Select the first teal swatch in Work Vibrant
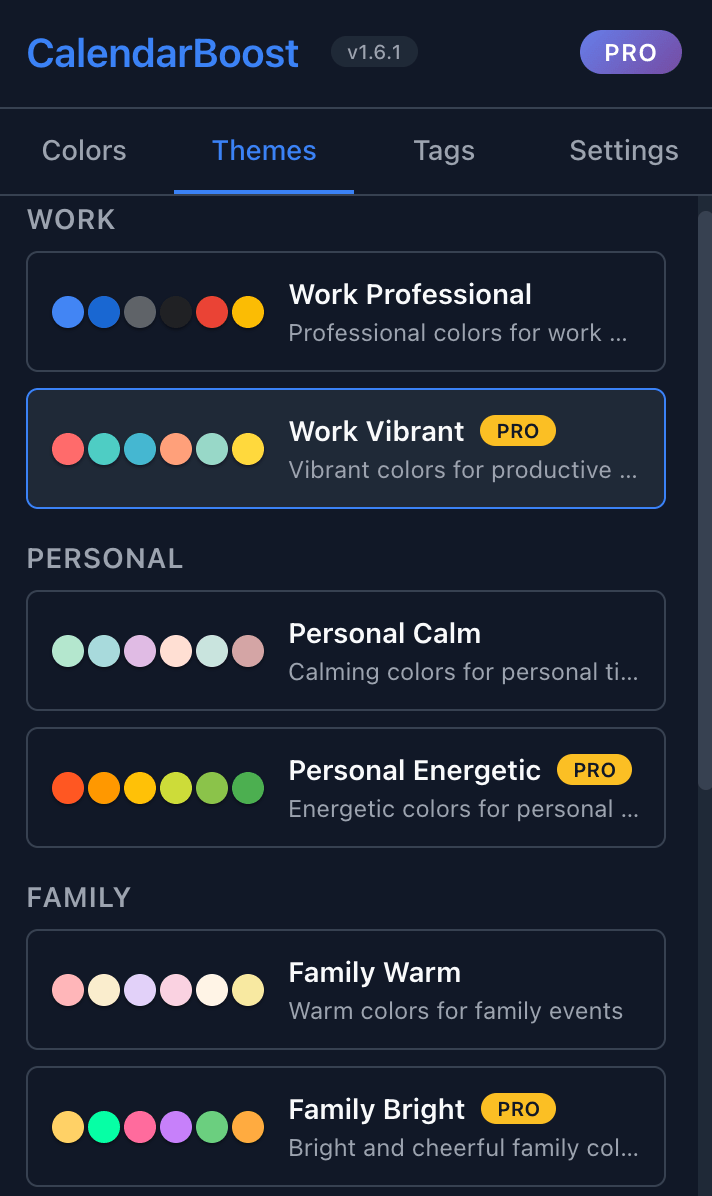This screenshot has width=712, height=1196. [104, 449]
